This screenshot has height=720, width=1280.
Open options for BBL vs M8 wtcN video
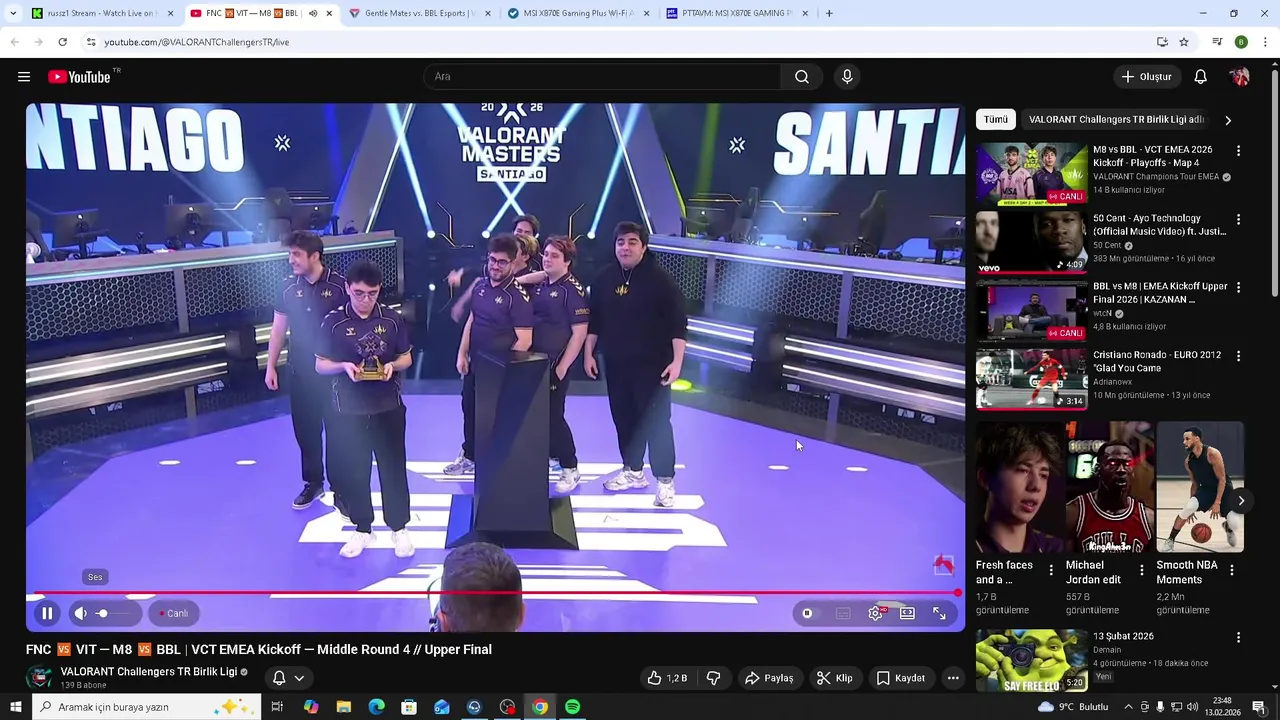tap(1238, 287)
